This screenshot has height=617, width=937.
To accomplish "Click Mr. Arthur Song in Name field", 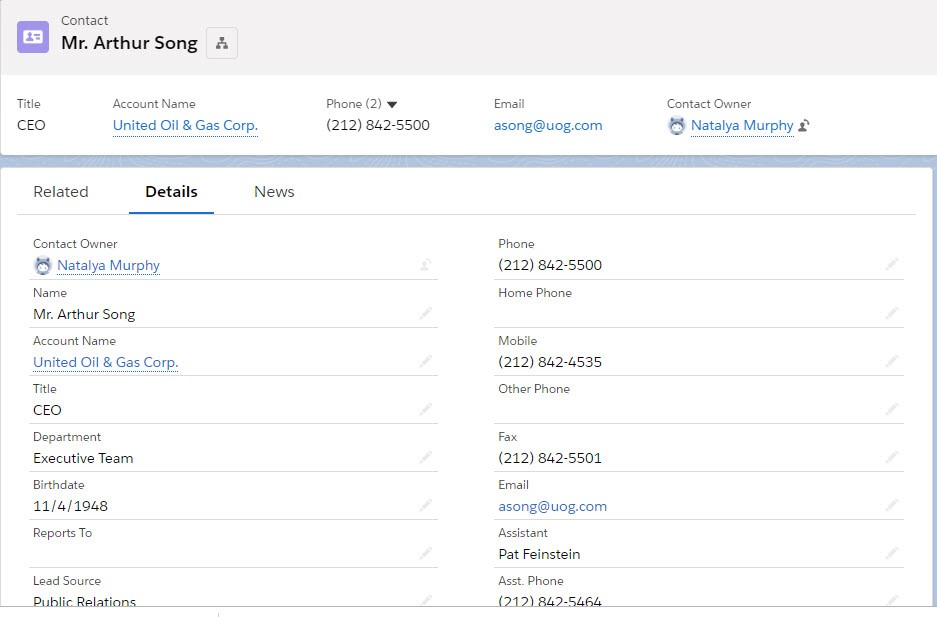I will tap(84, 314).
